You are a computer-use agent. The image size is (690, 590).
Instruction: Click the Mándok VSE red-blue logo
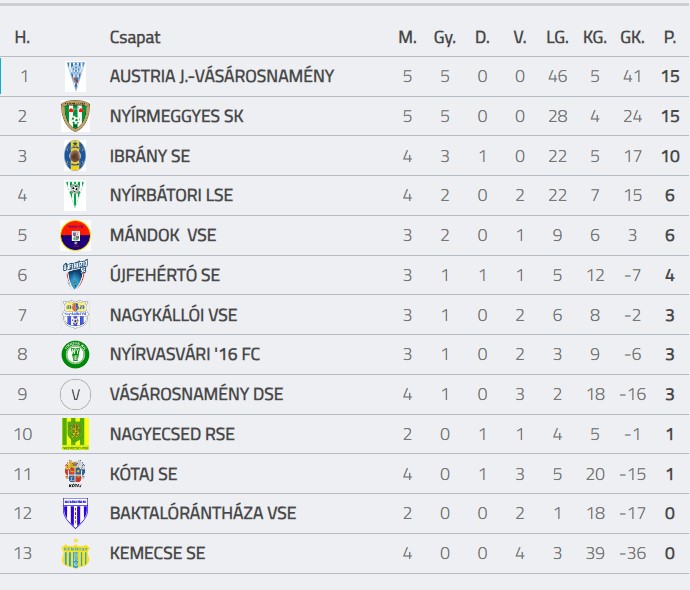(x=75, y=235)
